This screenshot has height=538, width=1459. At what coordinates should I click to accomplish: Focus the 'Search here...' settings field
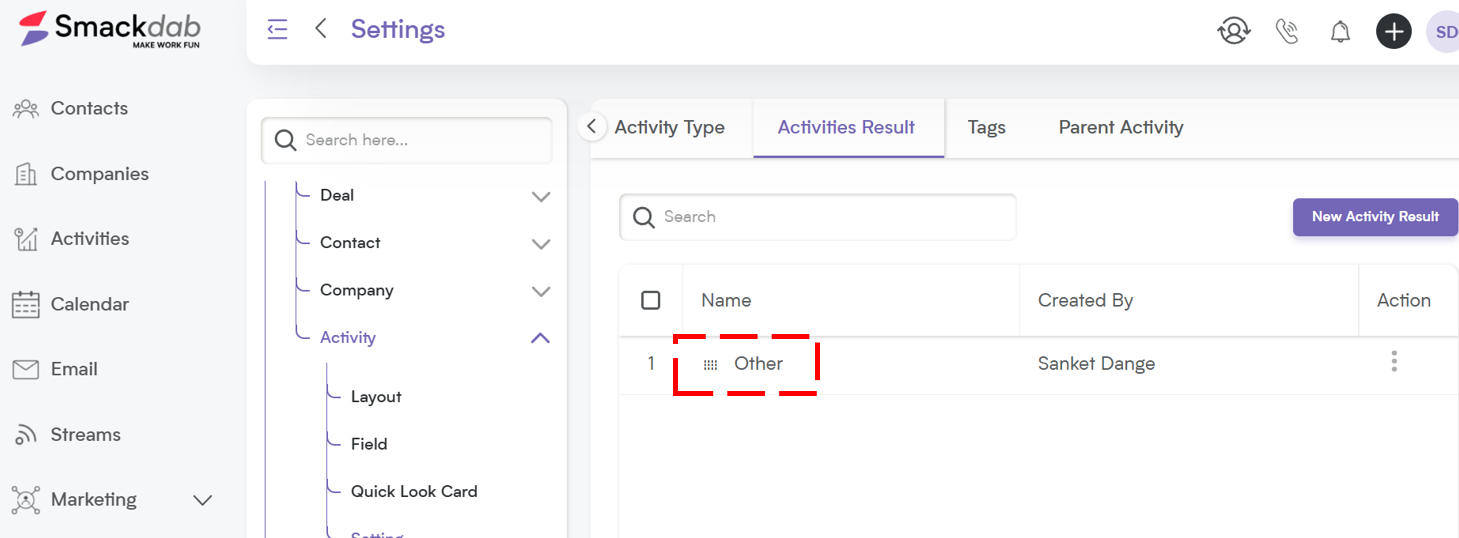tap(407, 140)
